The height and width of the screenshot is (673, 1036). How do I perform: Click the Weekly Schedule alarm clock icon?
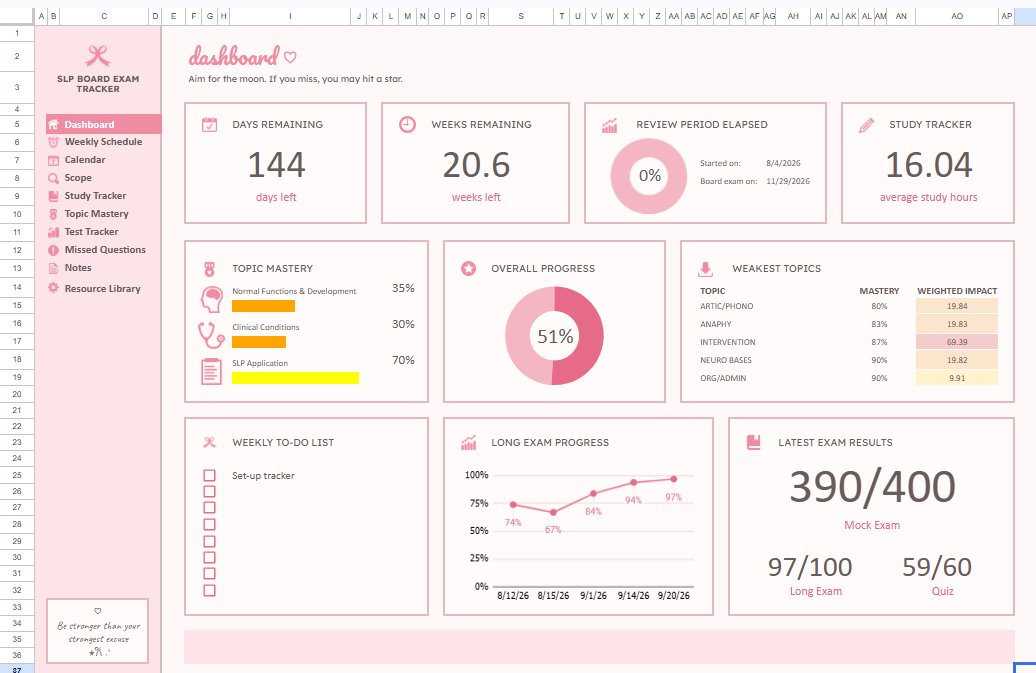click(x=54, y=142)
